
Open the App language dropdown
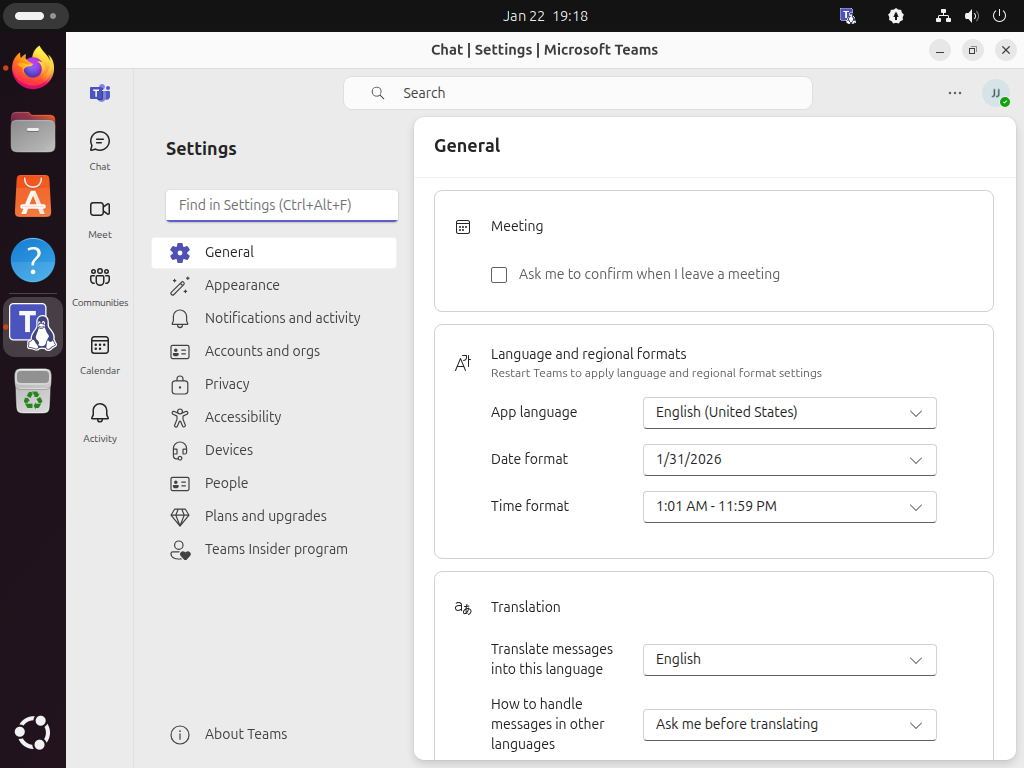(x=789, y=412)
